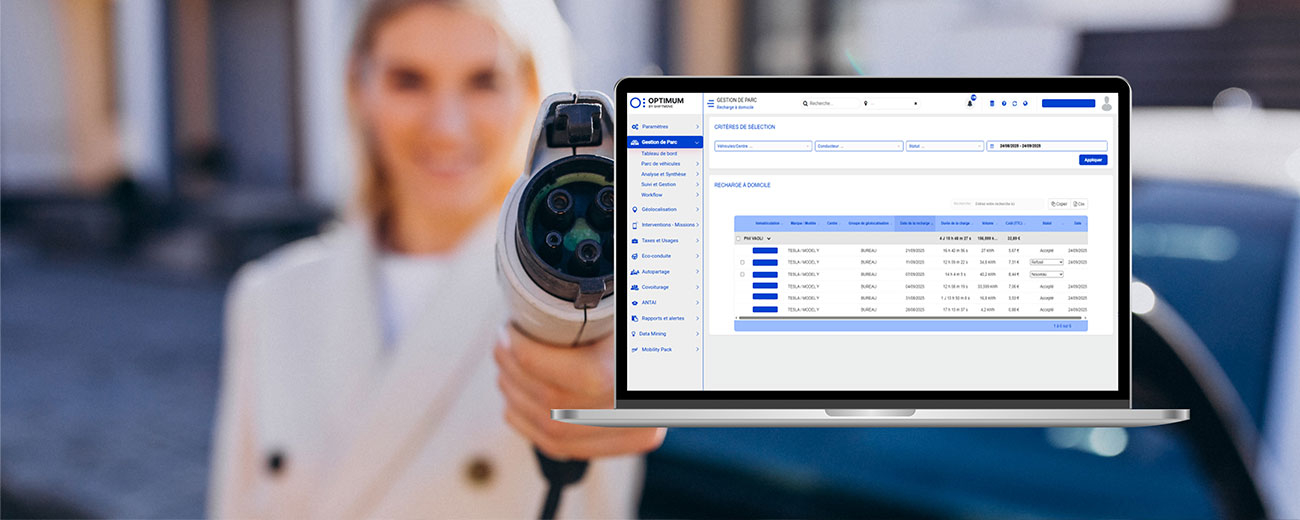Expand Analyse et Synthèse submenu
The height and width of the screenshot is (520, 1300).
697,174
